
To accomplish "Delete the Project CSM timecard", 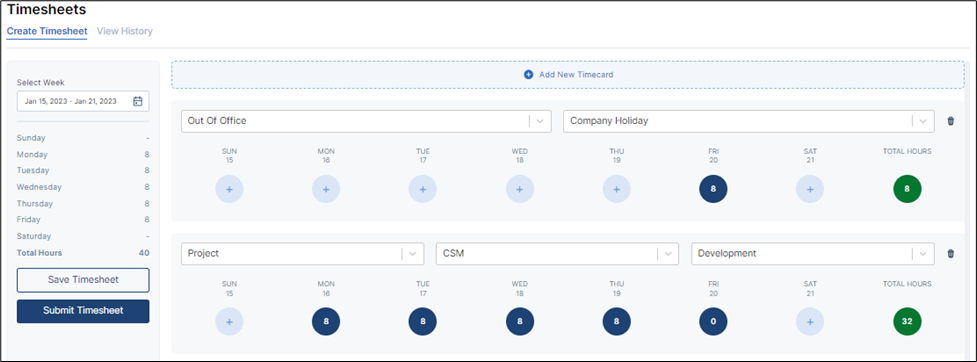I will tap(950, 254).
